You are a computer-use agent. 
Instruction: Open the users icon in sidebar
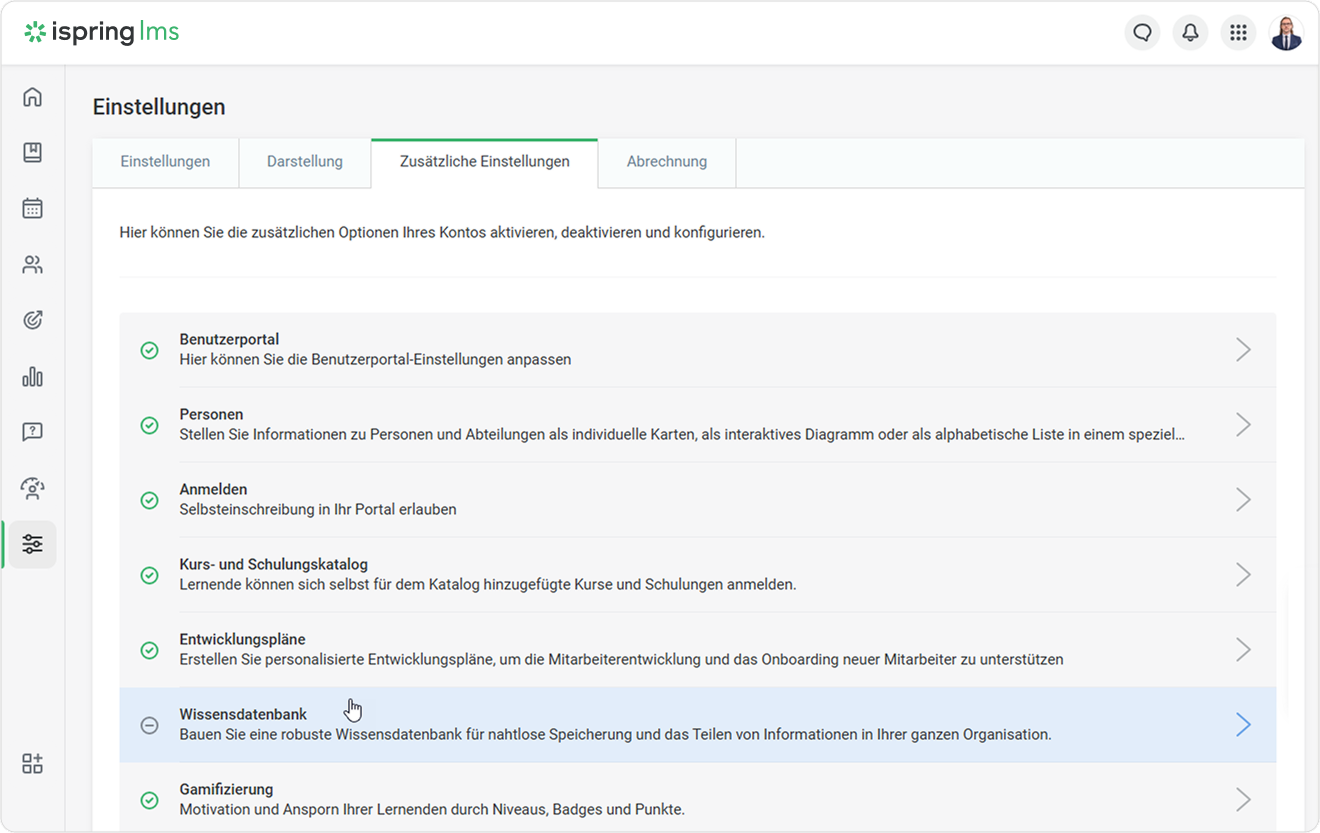pyautogui.click(x=33, y=265)
